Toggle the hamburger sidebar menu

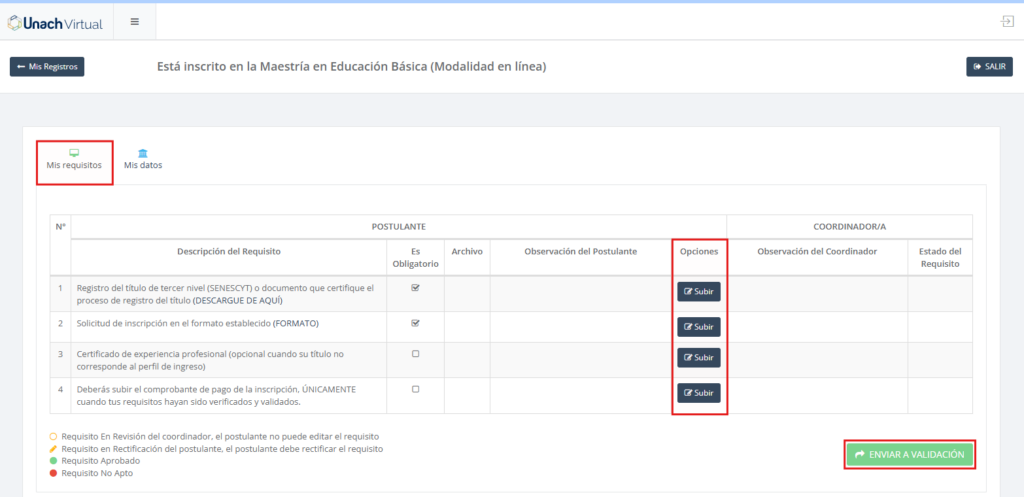click(135, 21)
